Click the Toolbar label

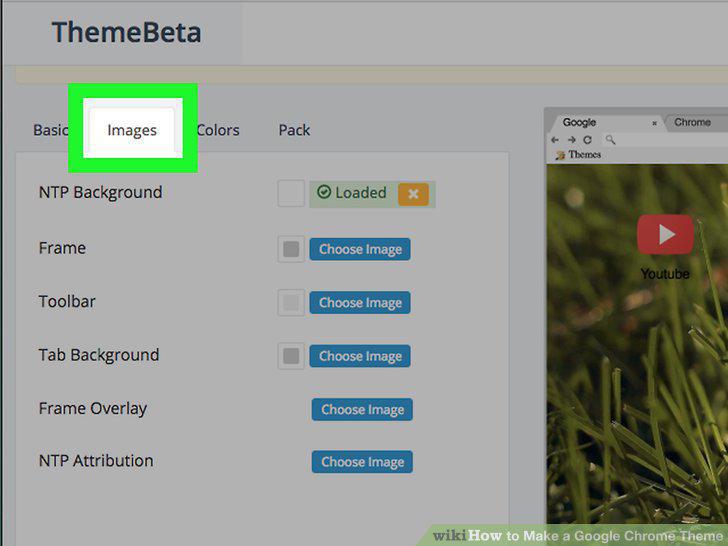pos(67,302)
